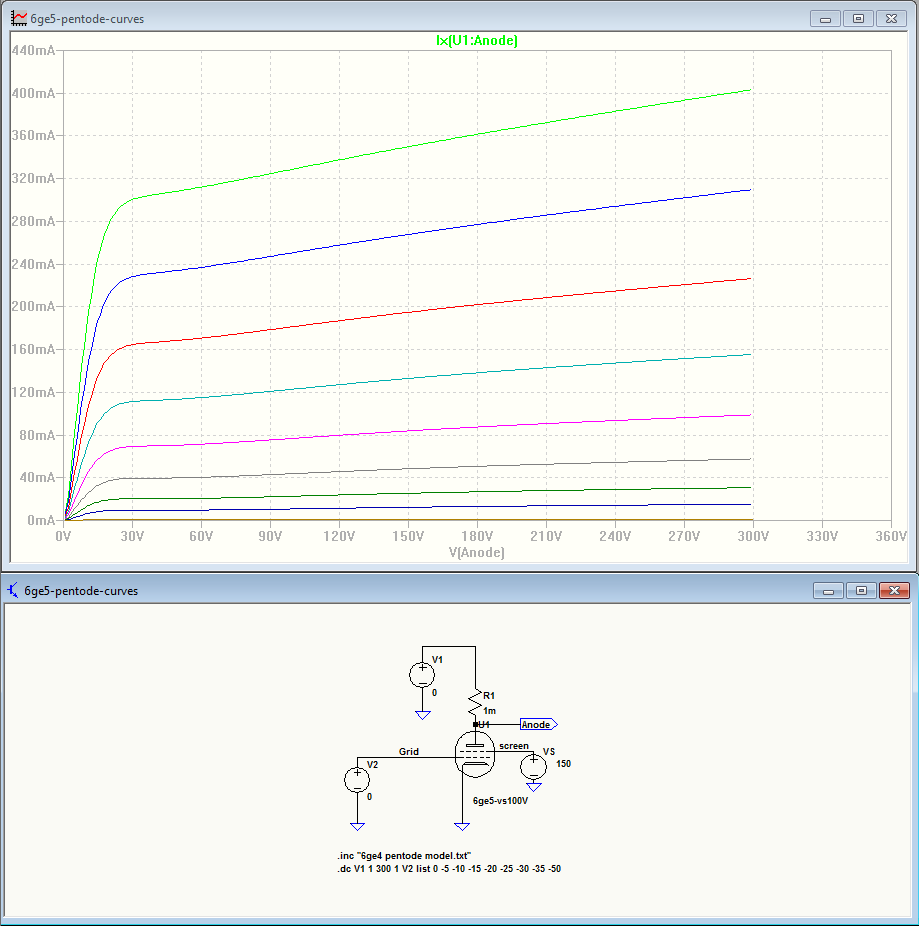Click the V(Anode) horizontal axis label
This screenshot has width=919, height=926.
[x=477, y=552]
